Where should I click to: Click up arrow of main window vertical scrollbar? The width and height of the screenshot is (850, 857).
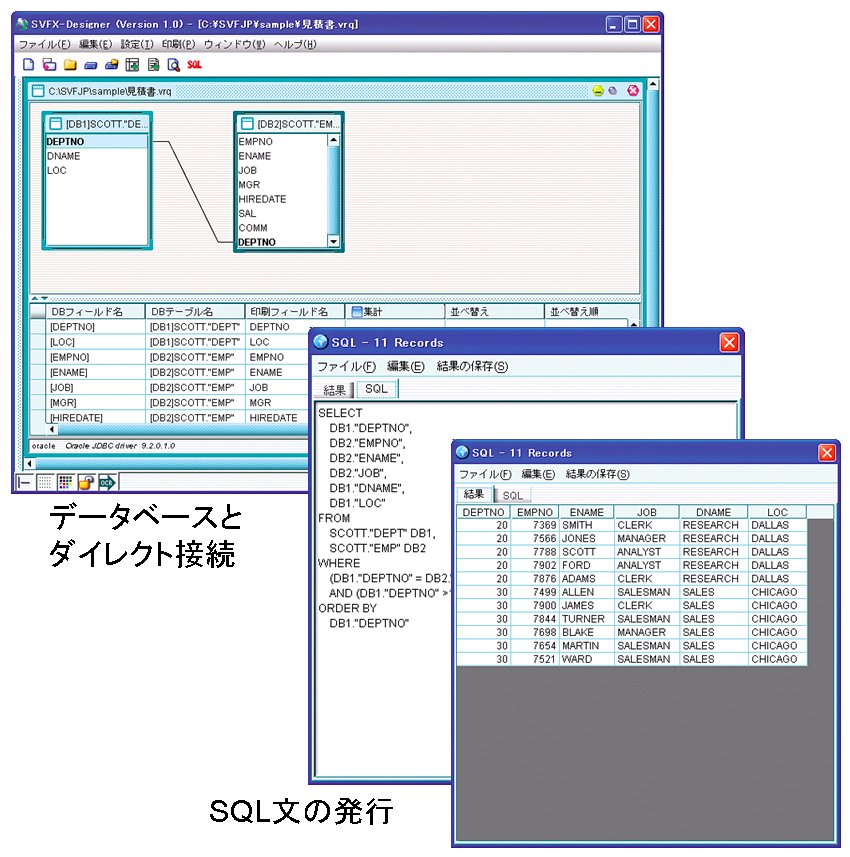point(653,85)
